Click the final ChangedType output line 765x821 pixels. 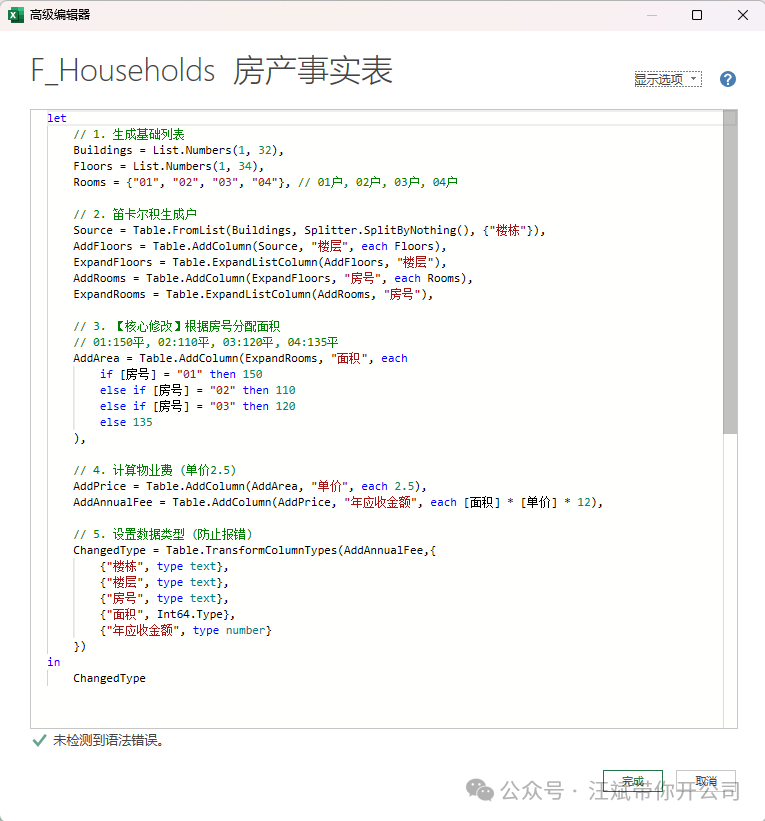[x=109, y=678]
